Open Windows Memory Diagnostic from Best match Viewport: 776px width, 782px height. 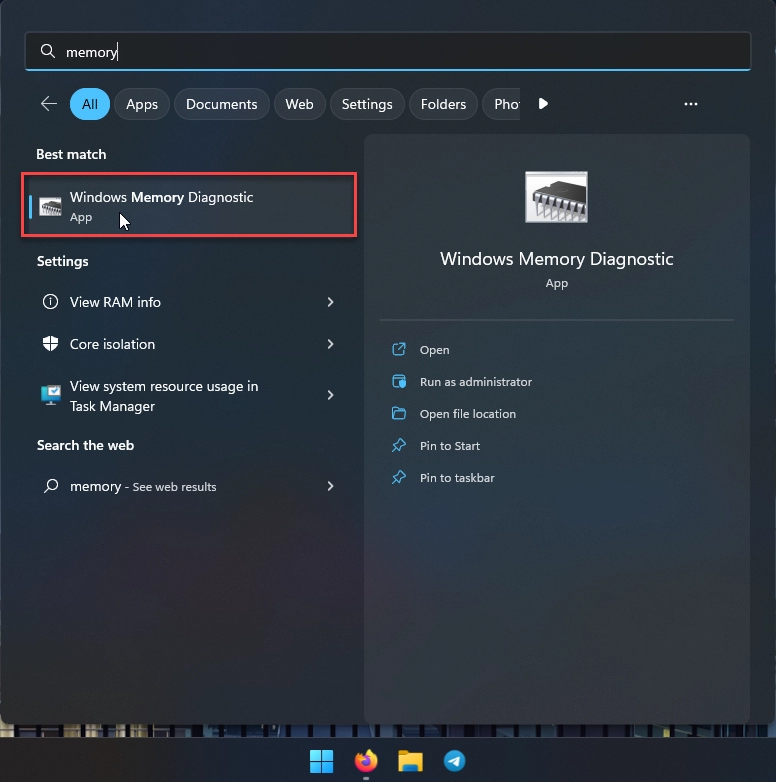tap(189, 205)
